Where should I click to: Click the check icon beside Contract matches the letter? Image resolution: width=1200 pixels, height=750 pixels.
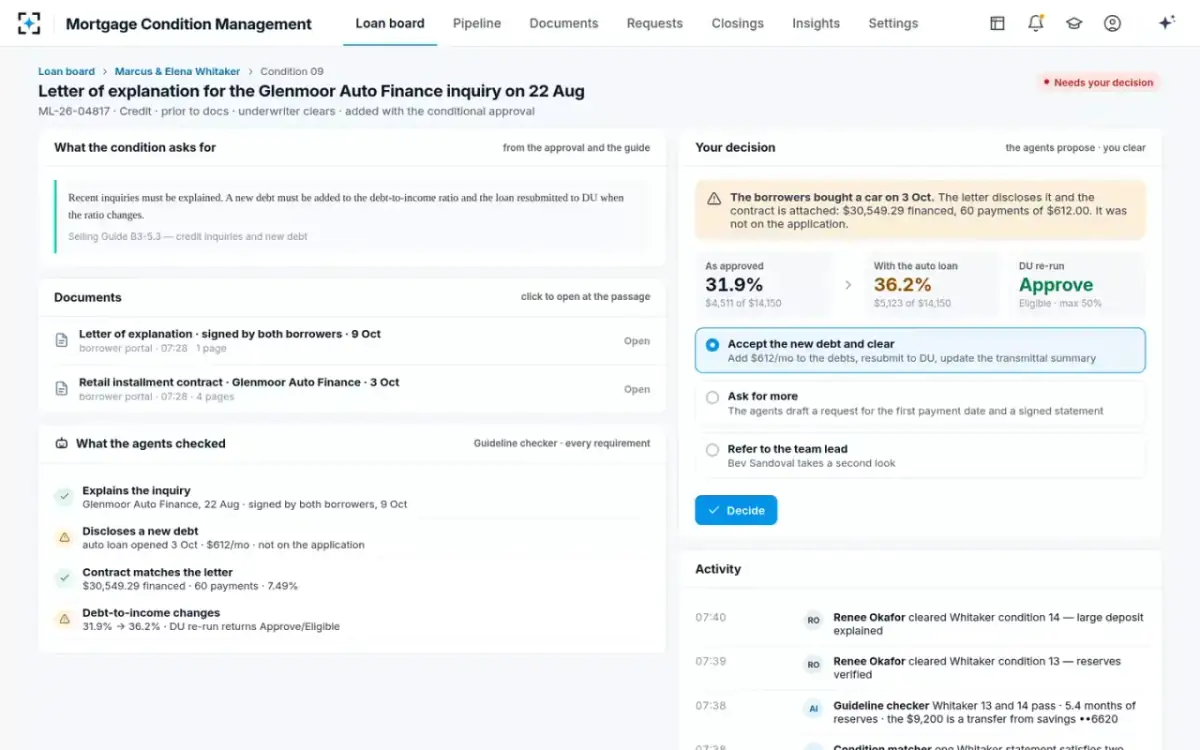click(64, 579)
